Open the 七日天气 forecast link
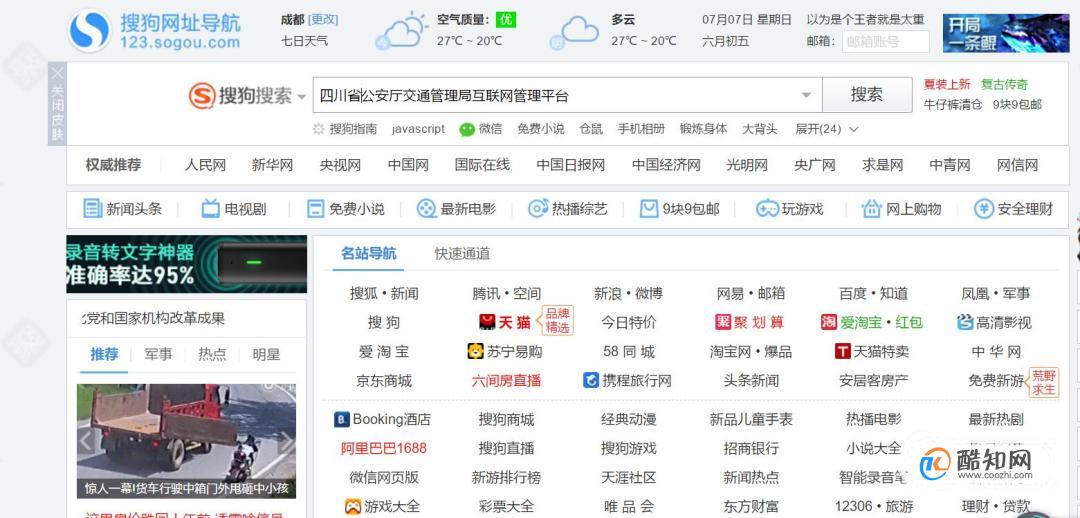Viewport: 1080px width, 518px height. click(x=304, y=41)
